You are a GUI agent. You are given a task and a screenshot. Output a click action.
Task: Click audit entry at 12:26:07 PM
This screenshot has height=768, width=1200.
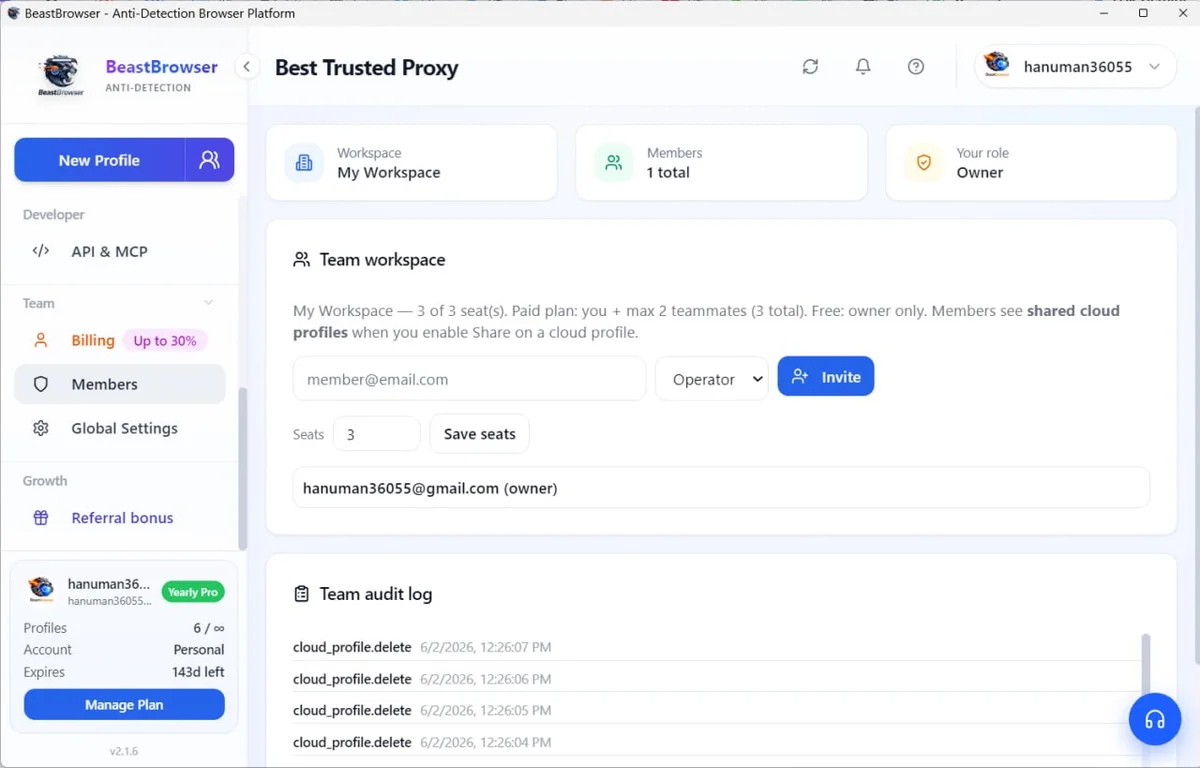point(717,647)
